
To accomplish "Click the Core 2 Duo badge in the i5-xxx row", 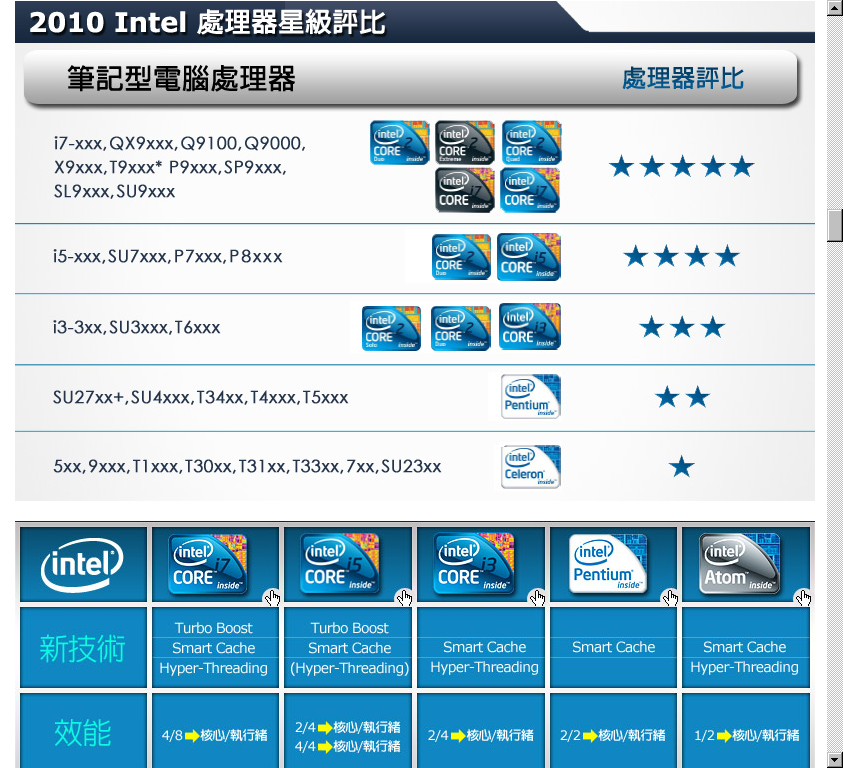I will point(461,257).
